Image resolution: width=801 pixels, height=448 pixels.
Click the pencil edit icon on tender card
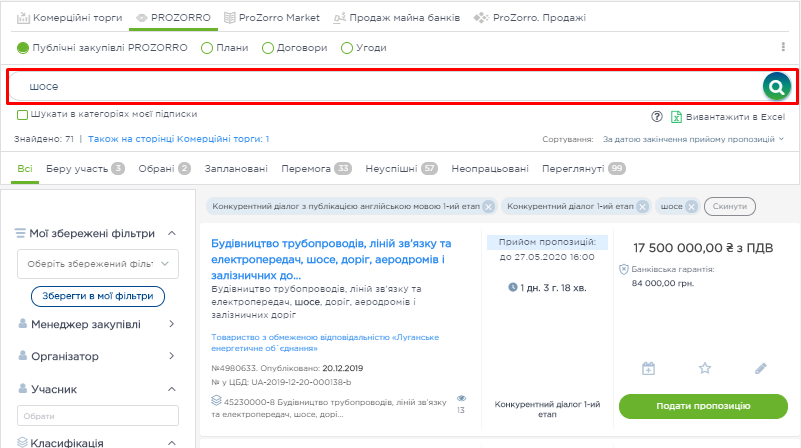coord(760,368)
